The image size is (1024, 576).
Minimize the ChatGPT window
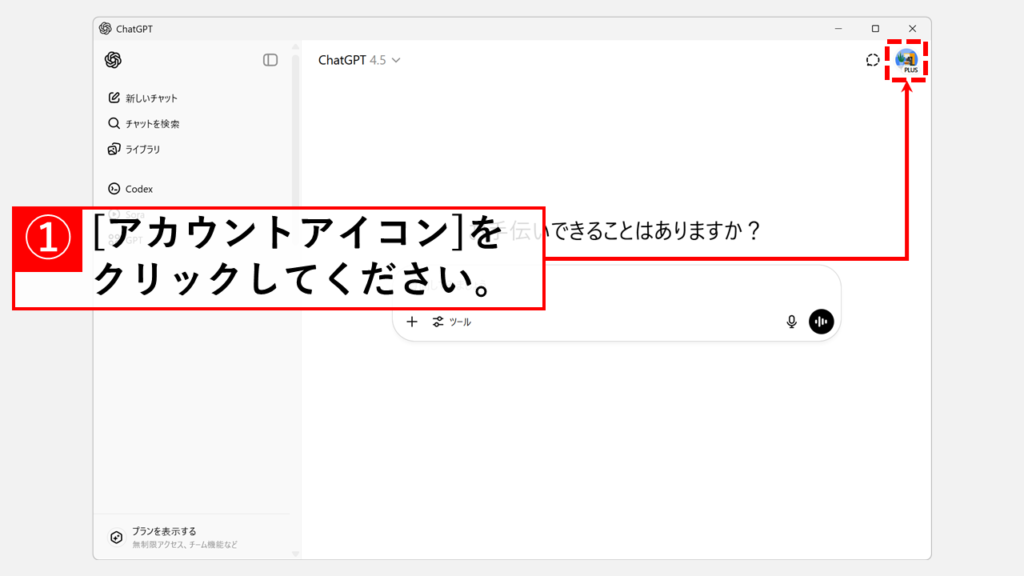pyautogui.click(x=838, y=28)
